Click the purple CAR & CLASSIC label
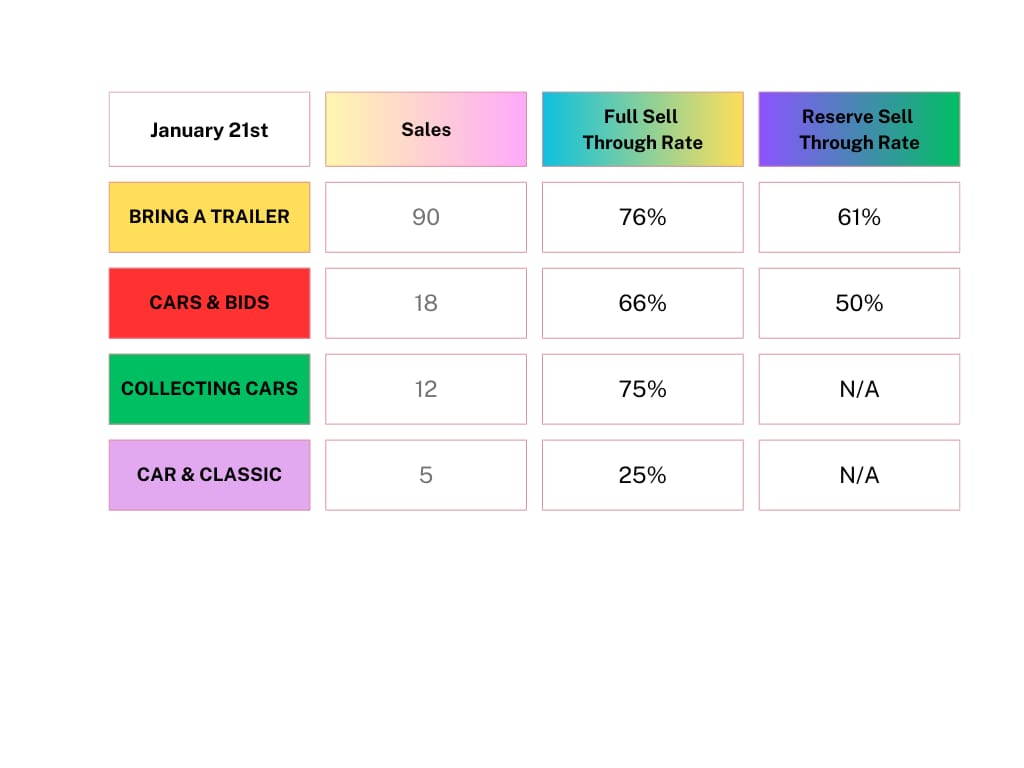 tap(209, 475)
